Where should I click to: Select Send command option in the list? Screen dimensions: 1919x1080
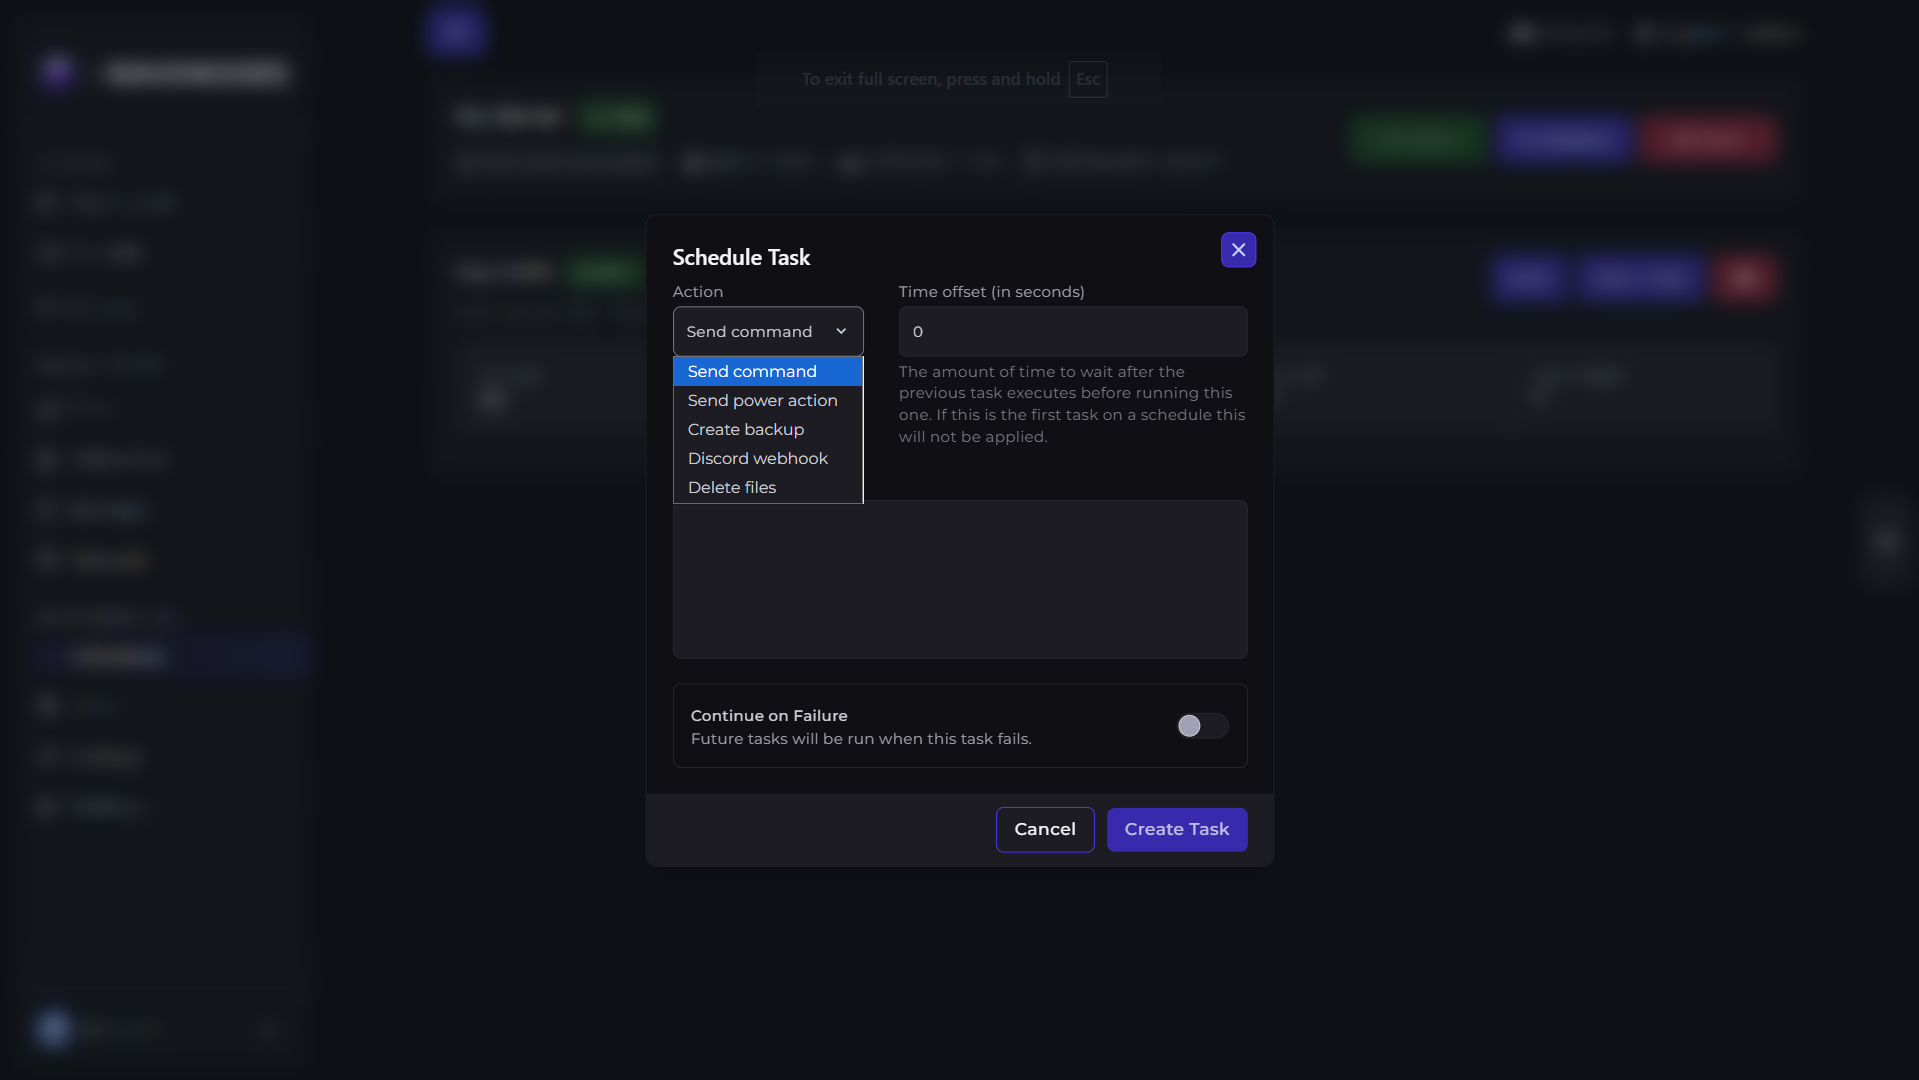pyautogui.click(x=768, y=371)
